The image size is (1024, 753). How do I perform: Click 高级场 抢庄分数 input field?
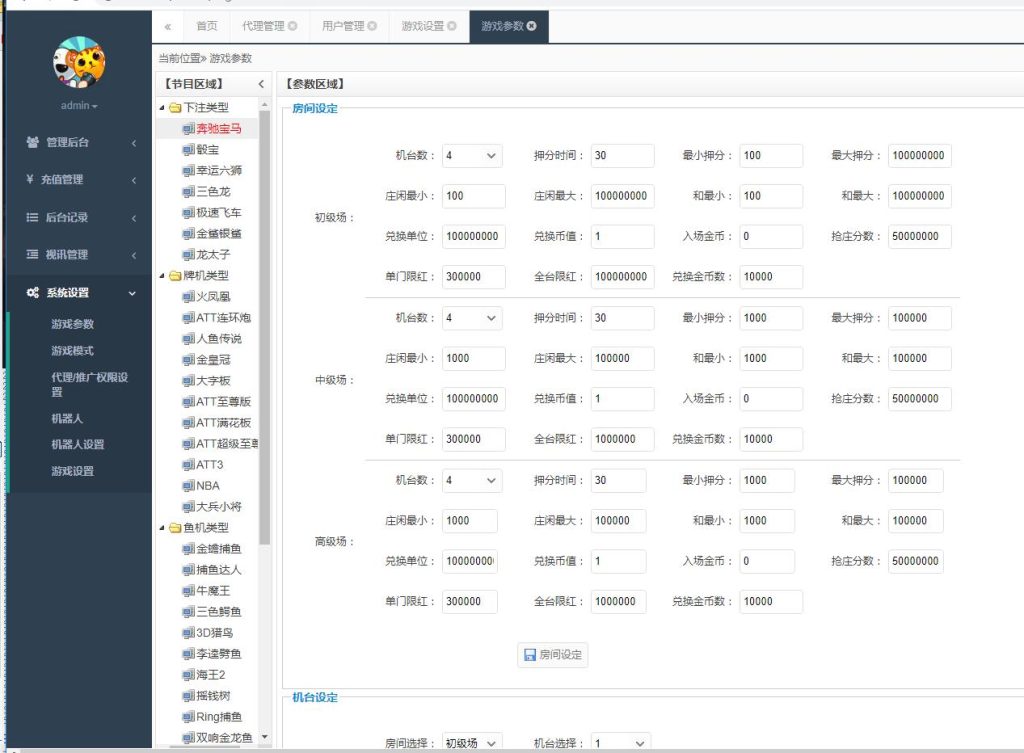click(915, 561)
